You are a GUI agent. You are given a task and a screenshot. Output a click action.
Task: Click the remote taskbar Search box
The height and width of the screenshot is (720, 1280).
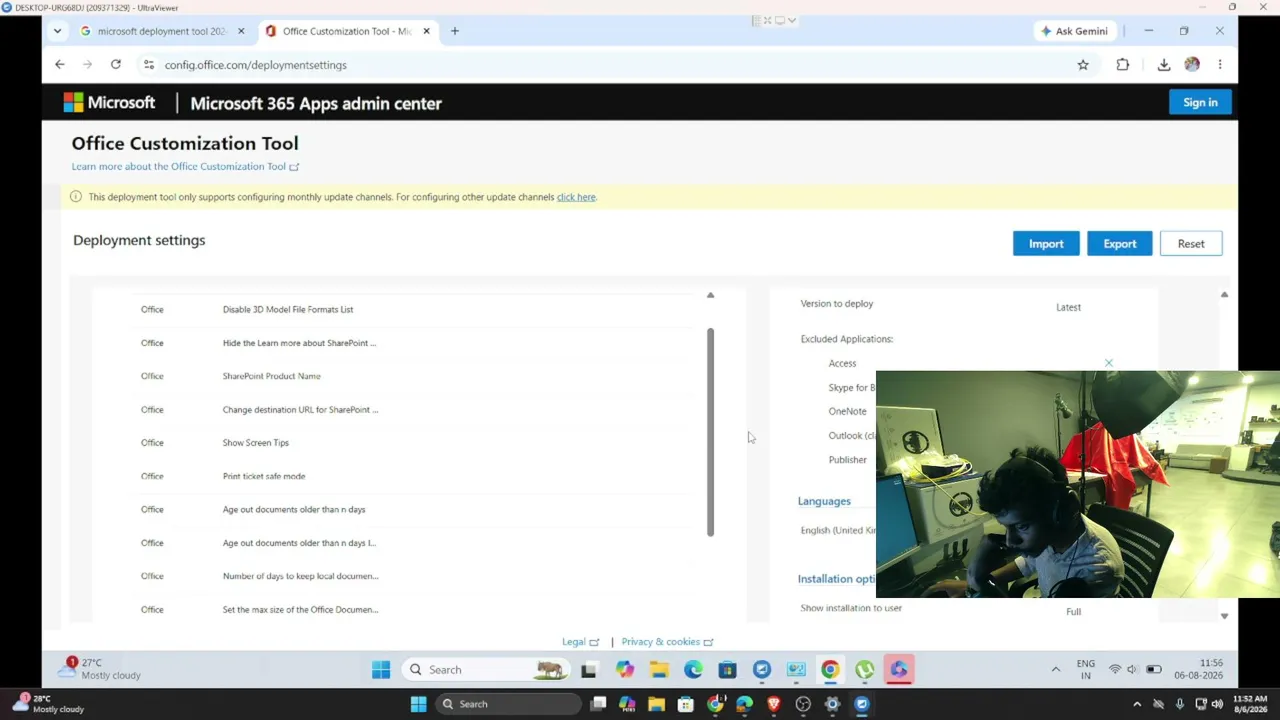pyautogui.click(x=487, y=670)
